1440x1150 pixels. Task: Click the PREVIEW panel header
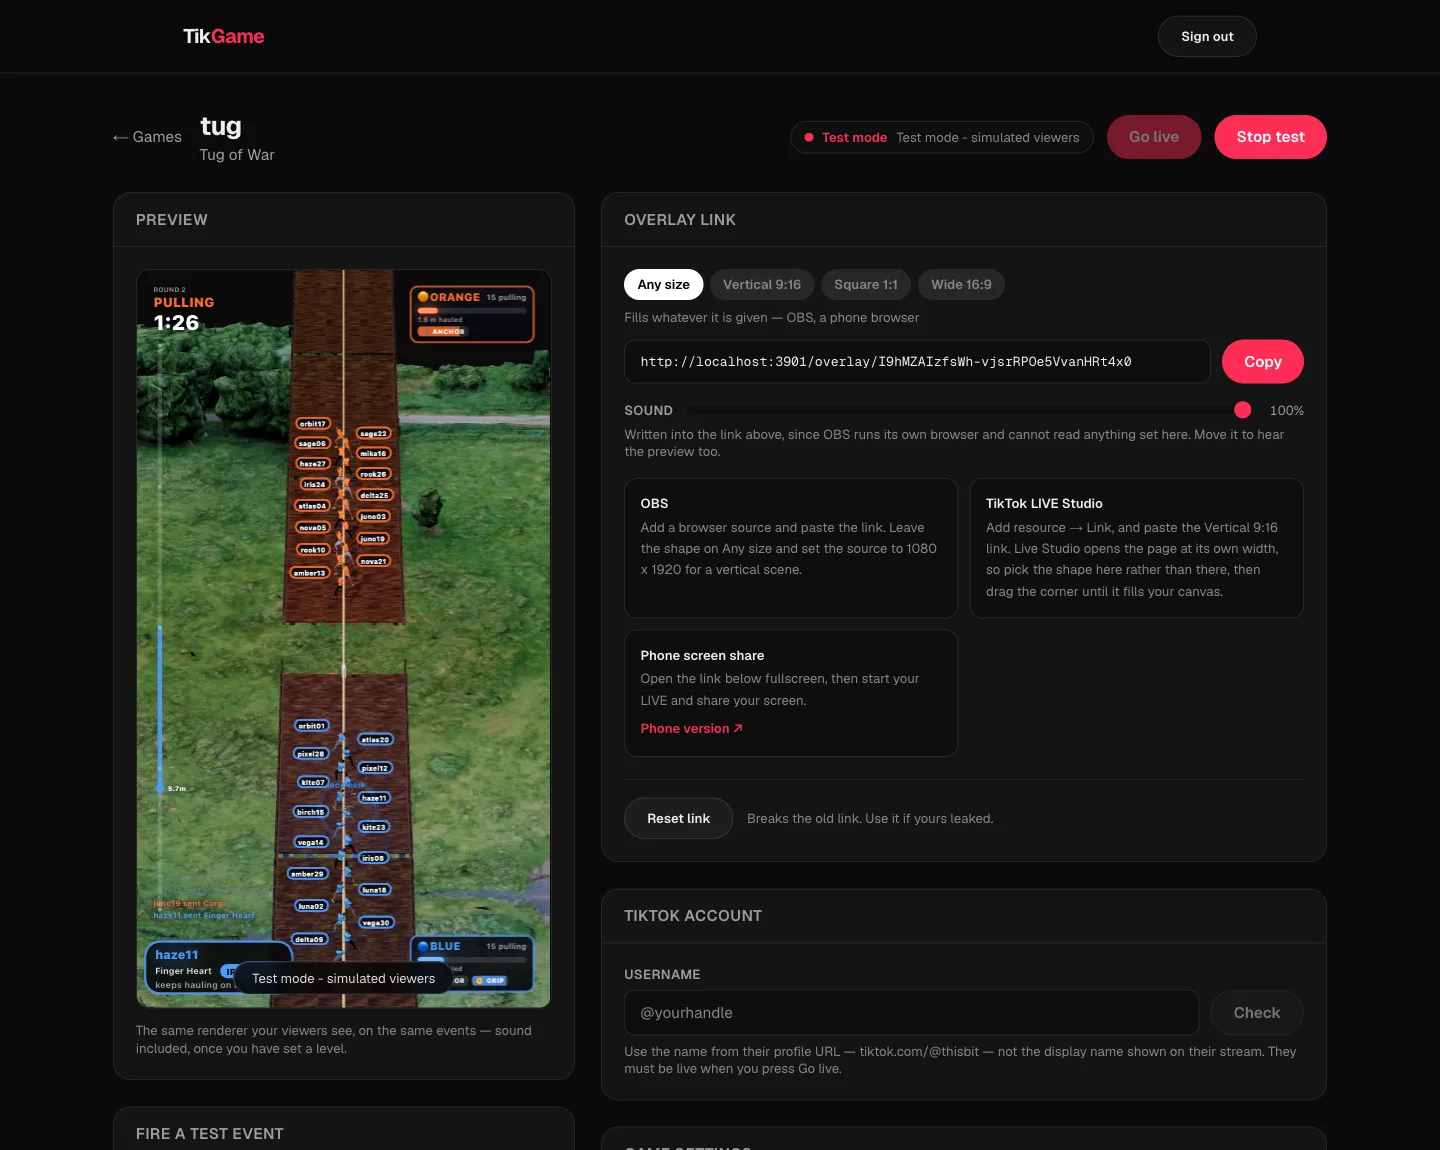(172, 219)
